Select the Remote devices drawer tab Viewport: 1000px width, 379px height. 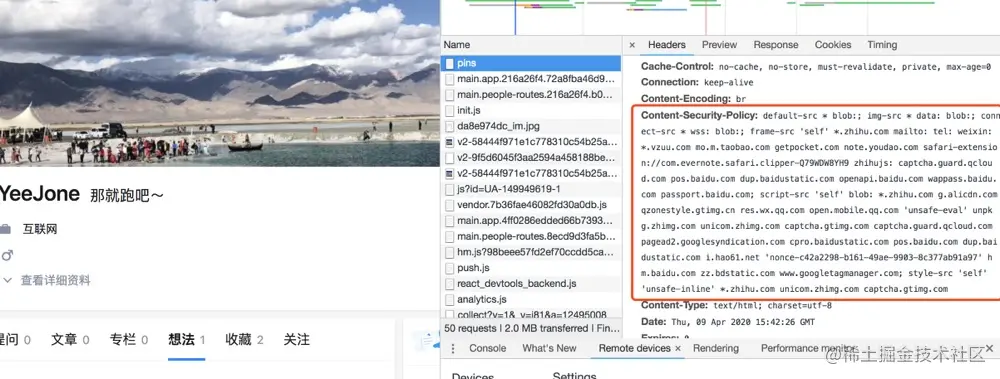(x=635, y=348)
